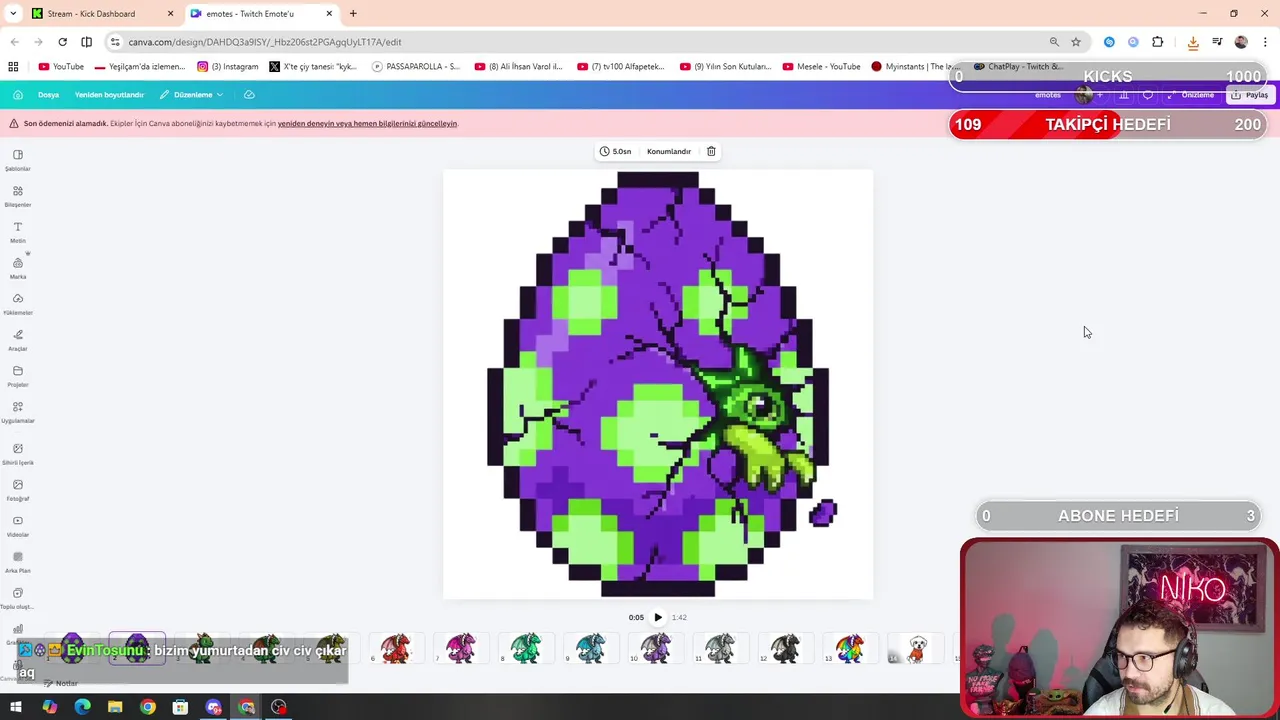This screenshot has width=1280, height=720.
Task: Add collaborator with the plus icon
Action: point(1100,95)
